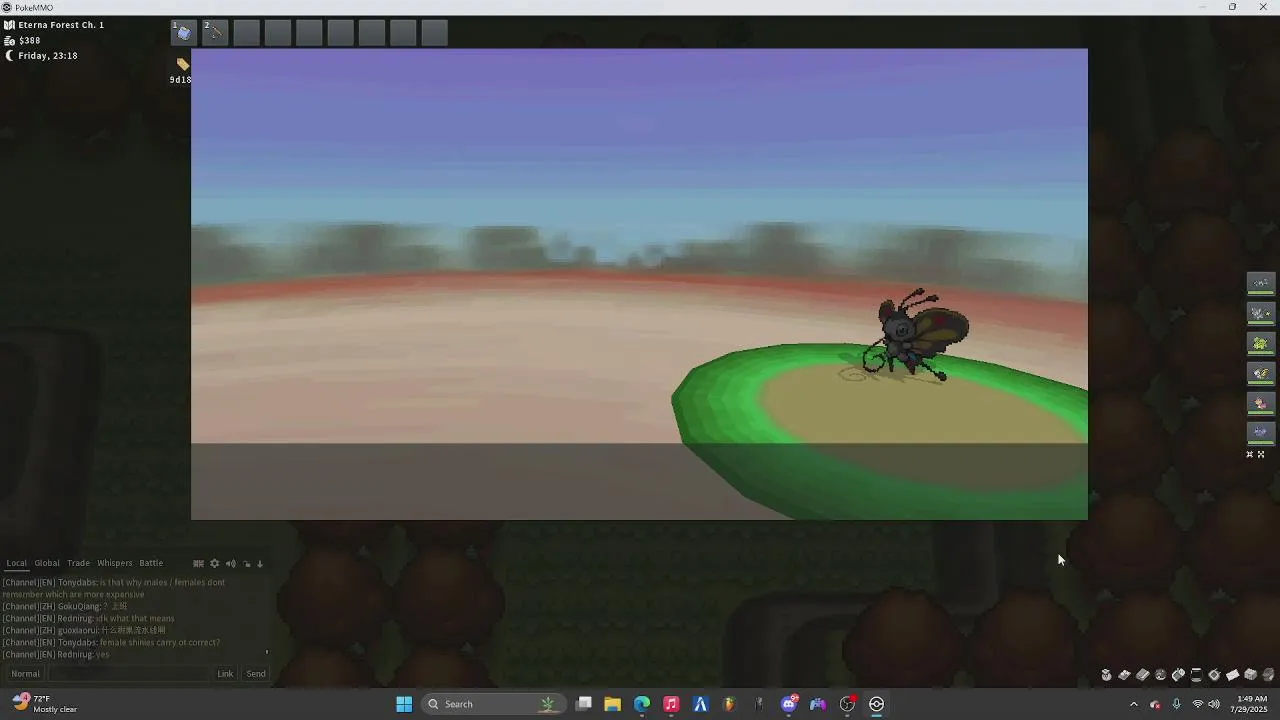Click the X icon below the party panel
This screenshot has width=1280, height=720.
click(x=1249, y=454)
